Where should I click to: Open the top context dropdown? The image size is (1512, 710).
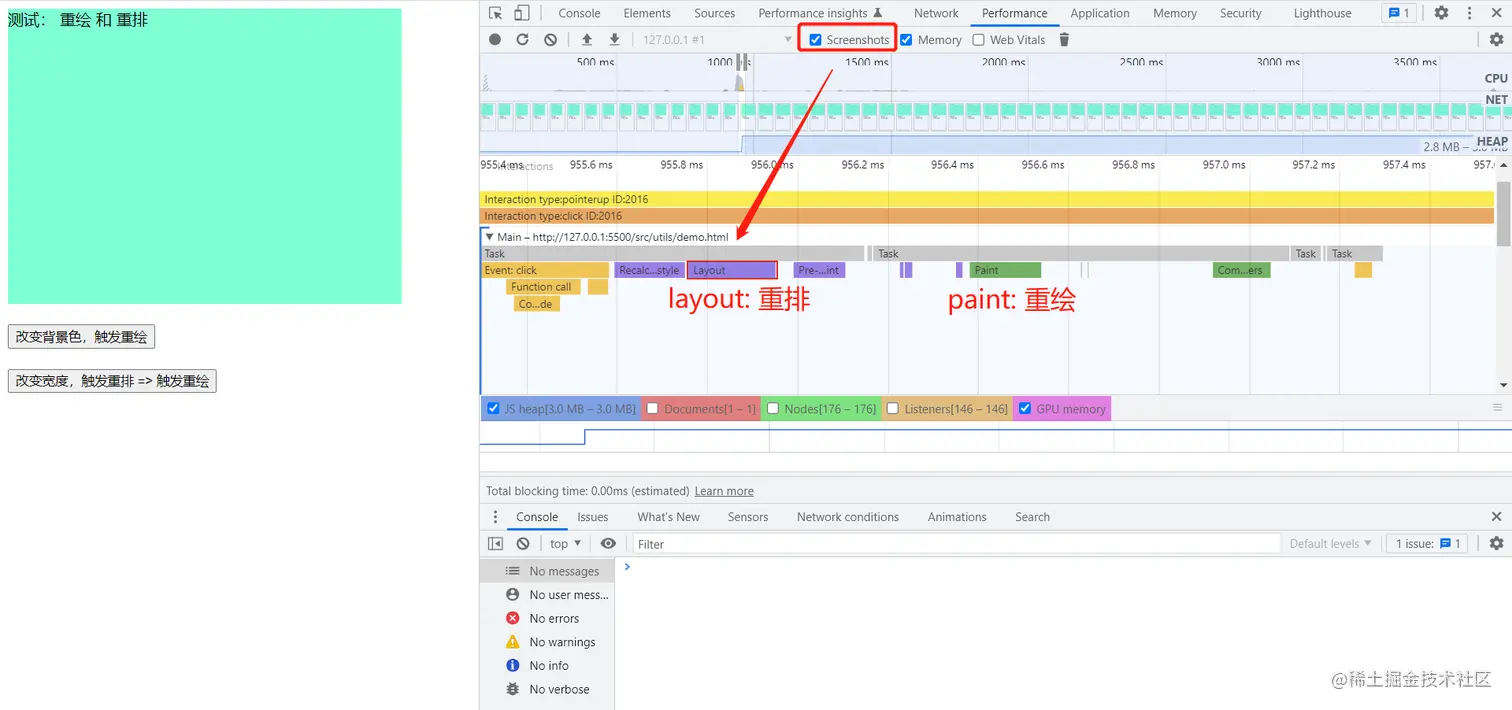click(x=565, y=544)
